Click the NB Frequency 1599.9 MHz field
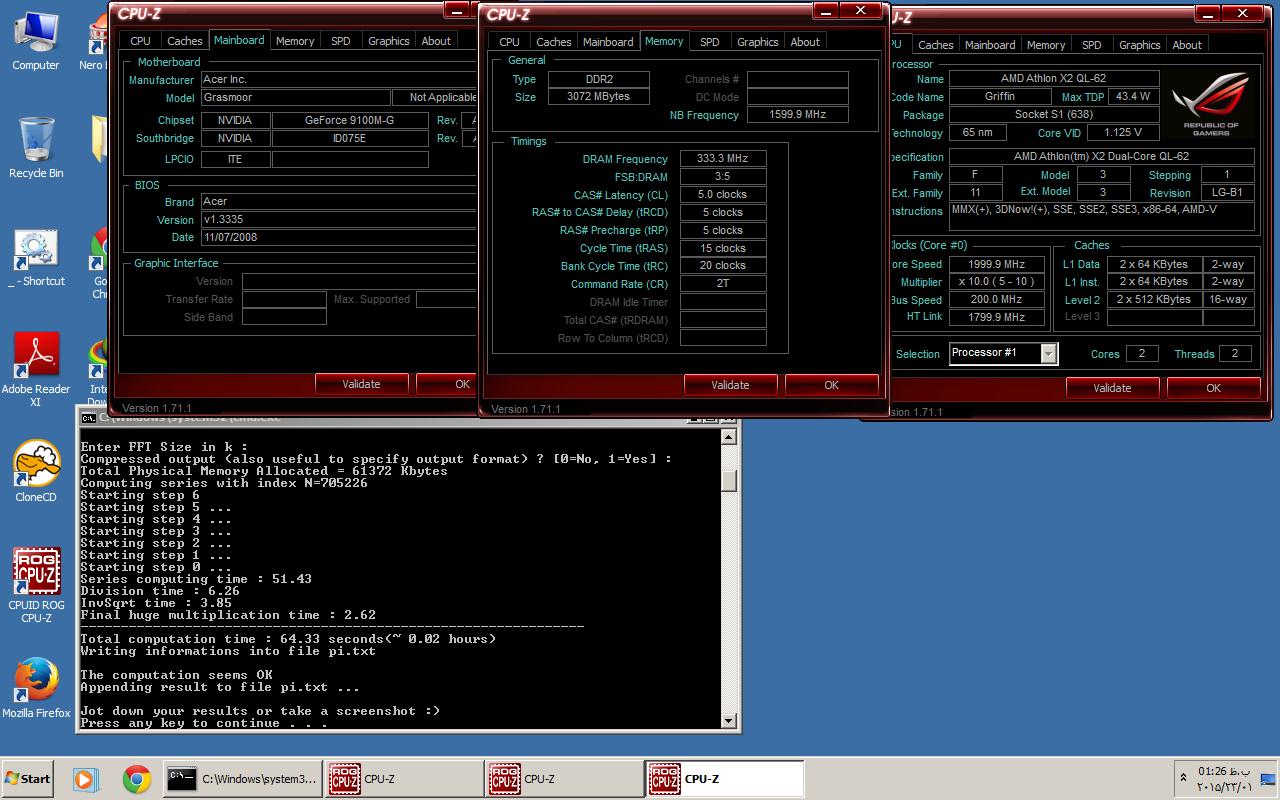1280x800 pixels. [x=797, y=115]
